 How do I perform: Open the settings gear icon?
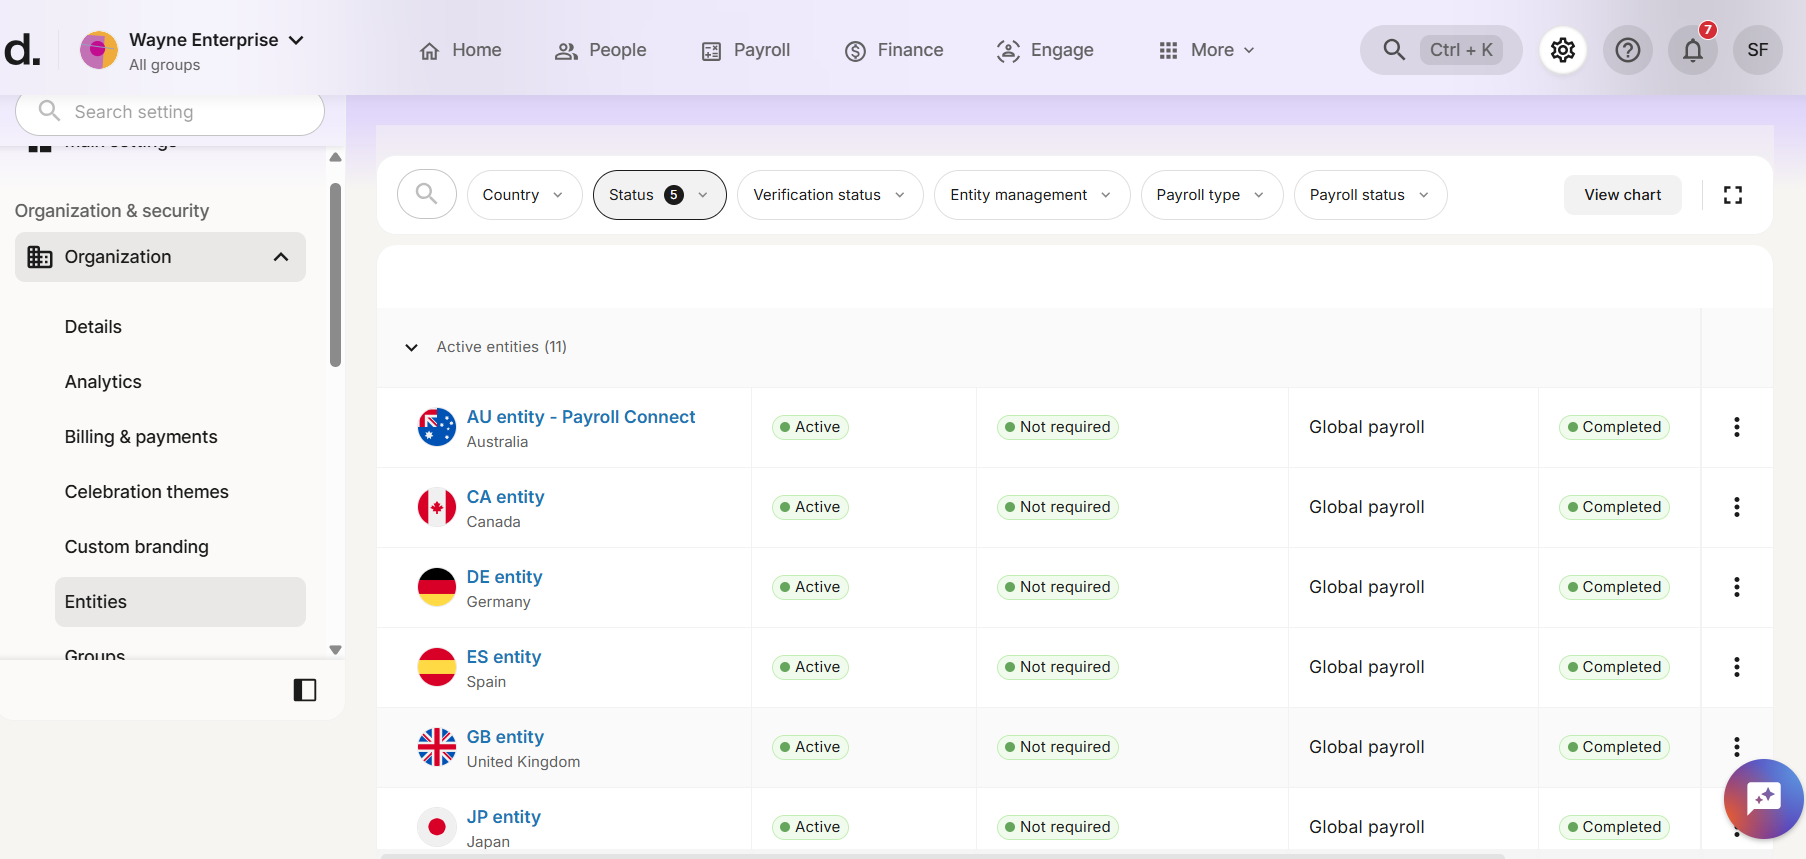(x=1562, y=50)
